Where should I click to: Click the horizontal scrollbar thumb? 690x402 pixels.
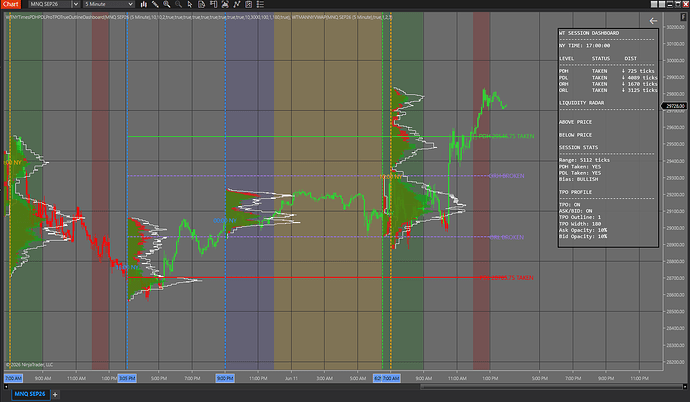pos(551,387)
